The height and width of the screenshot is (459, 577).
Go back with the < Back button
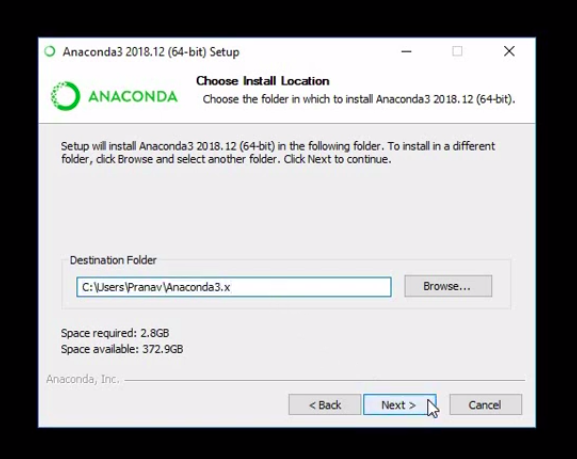325,405
